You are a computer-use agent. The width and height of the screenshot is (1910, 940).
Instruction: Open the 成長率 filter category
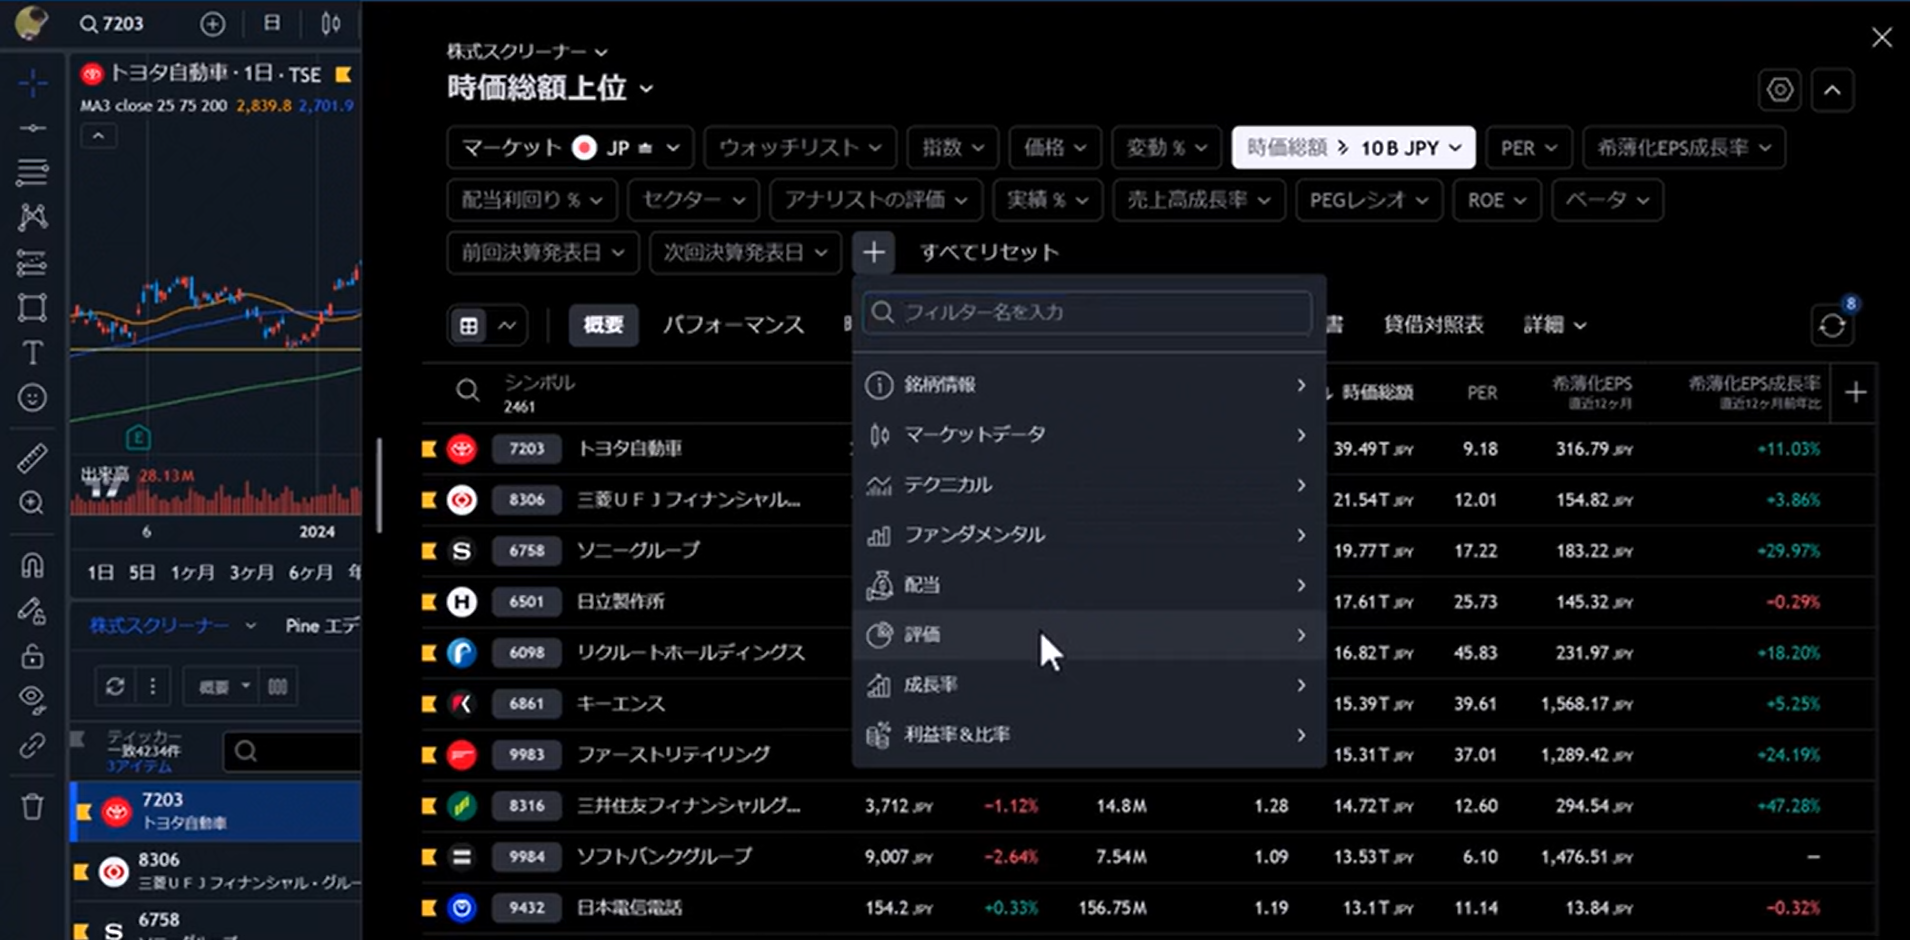tap(1088, 685)
